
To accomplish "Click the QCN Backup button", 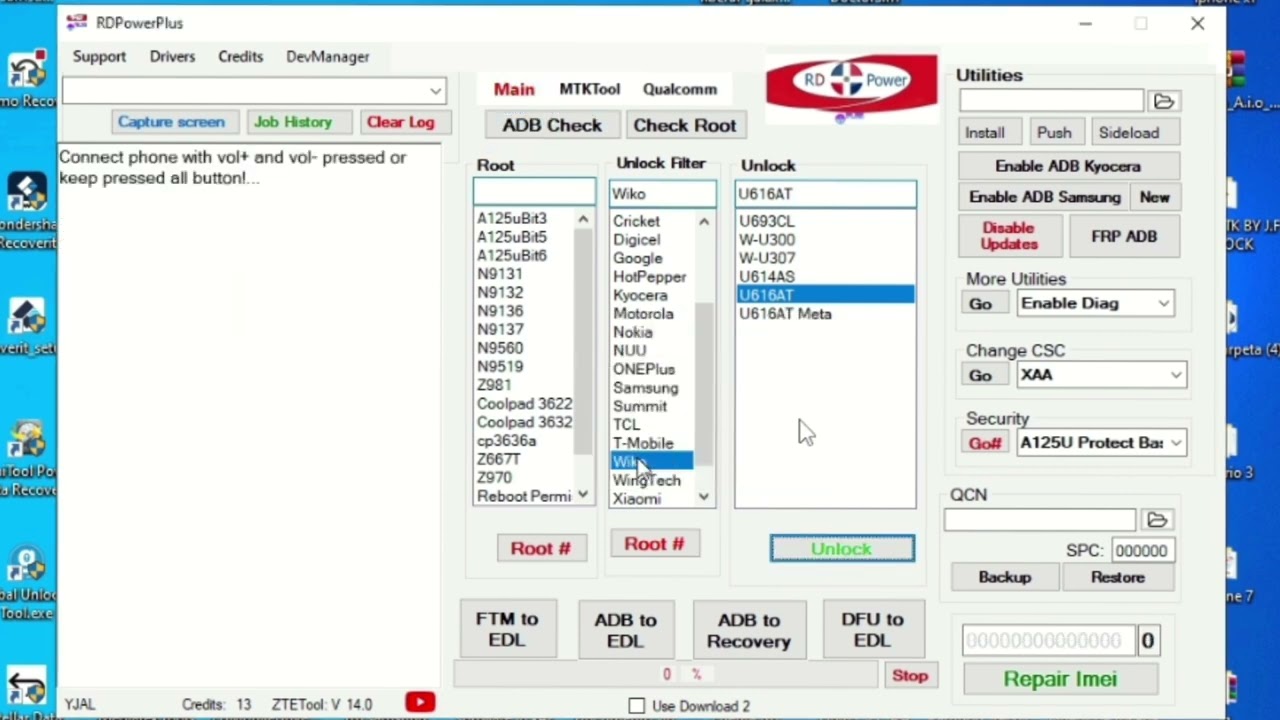I will pos(1004,577).
